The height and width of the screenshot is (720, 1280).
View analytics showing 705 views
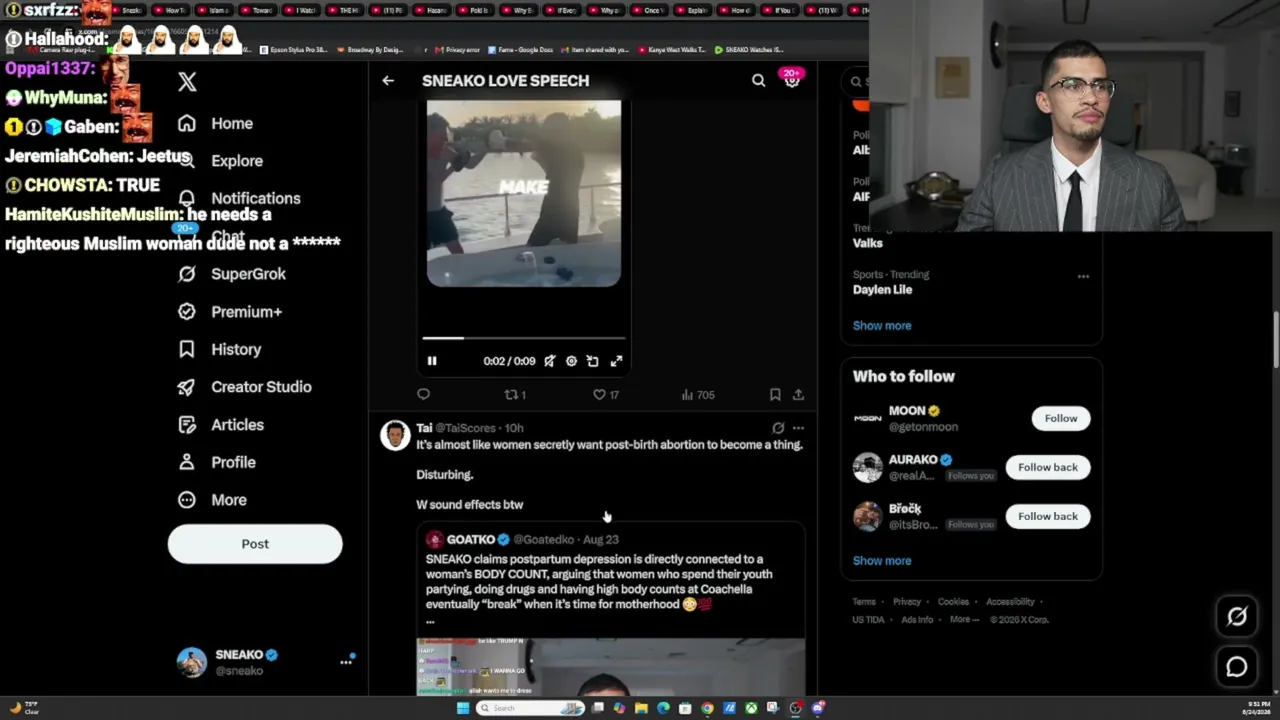click(x=698, y=395)
